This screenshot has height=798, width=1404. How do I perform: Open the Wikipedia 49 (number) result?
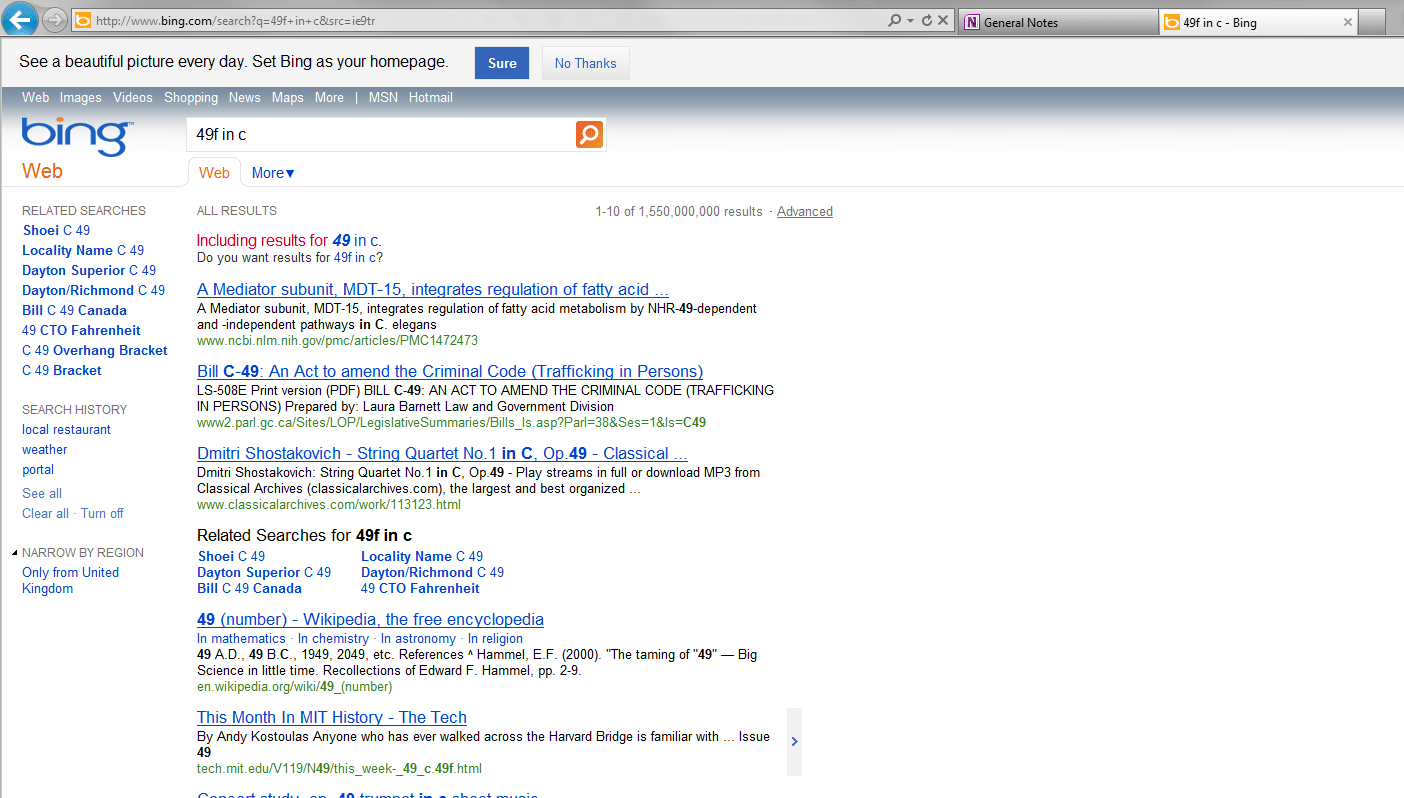(x=370, y=620)
